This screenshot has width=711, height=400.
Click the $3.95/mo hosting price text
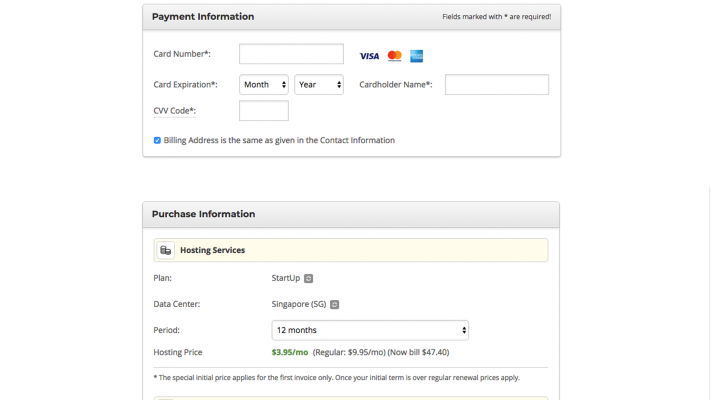point(290,352)
